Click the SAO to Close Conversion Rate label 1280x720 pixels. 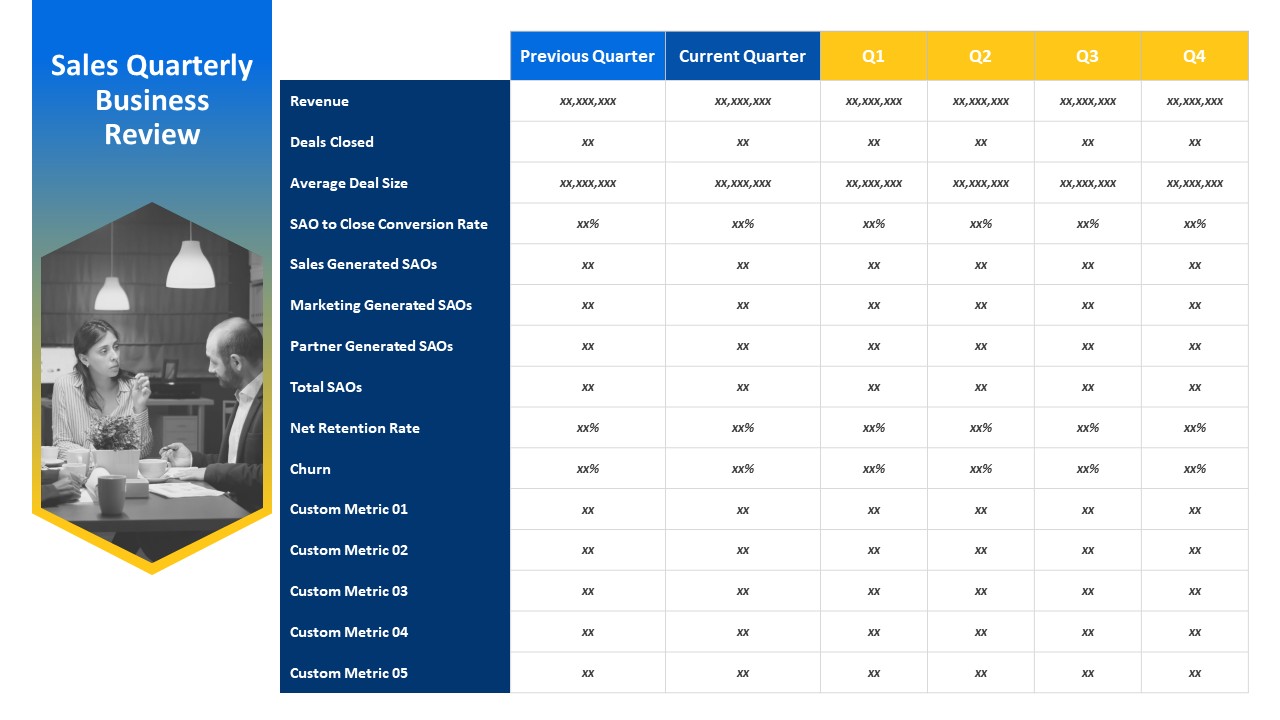point(387,224)
